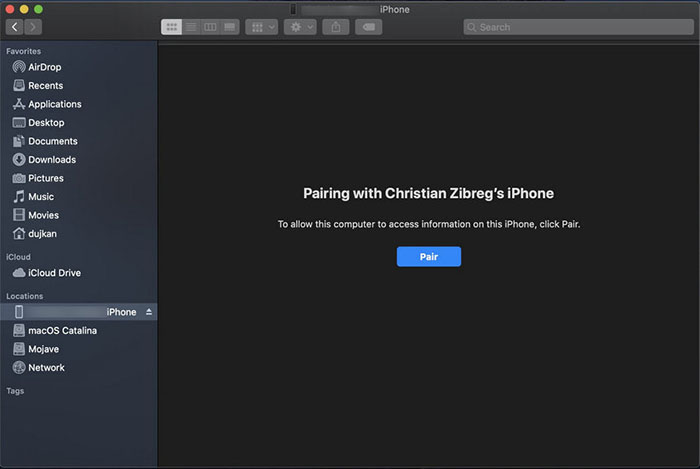Open Network in the sidebar
The height and width of the screenshot is (469, 700).
tap(79, 368)
